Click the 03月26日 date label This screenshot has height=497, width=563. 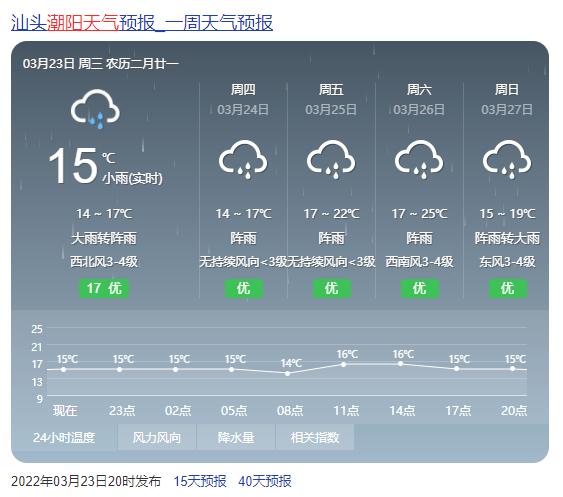pos(419,110)
